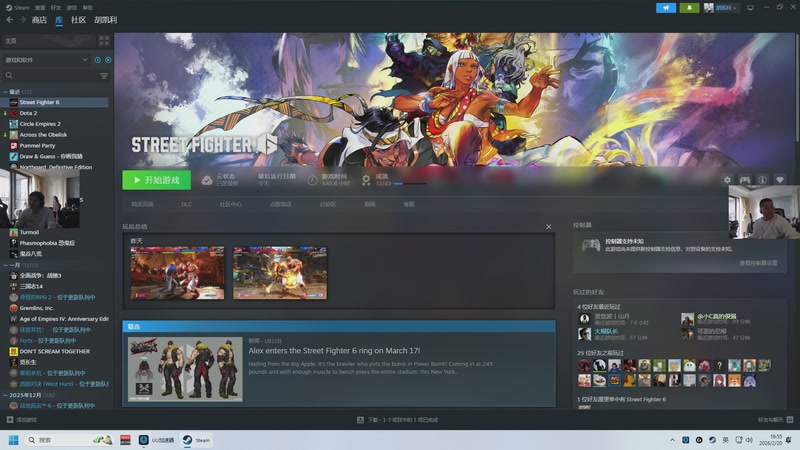Click the blue announcements megaphone button
800x450 pixels.
(666, 8)
